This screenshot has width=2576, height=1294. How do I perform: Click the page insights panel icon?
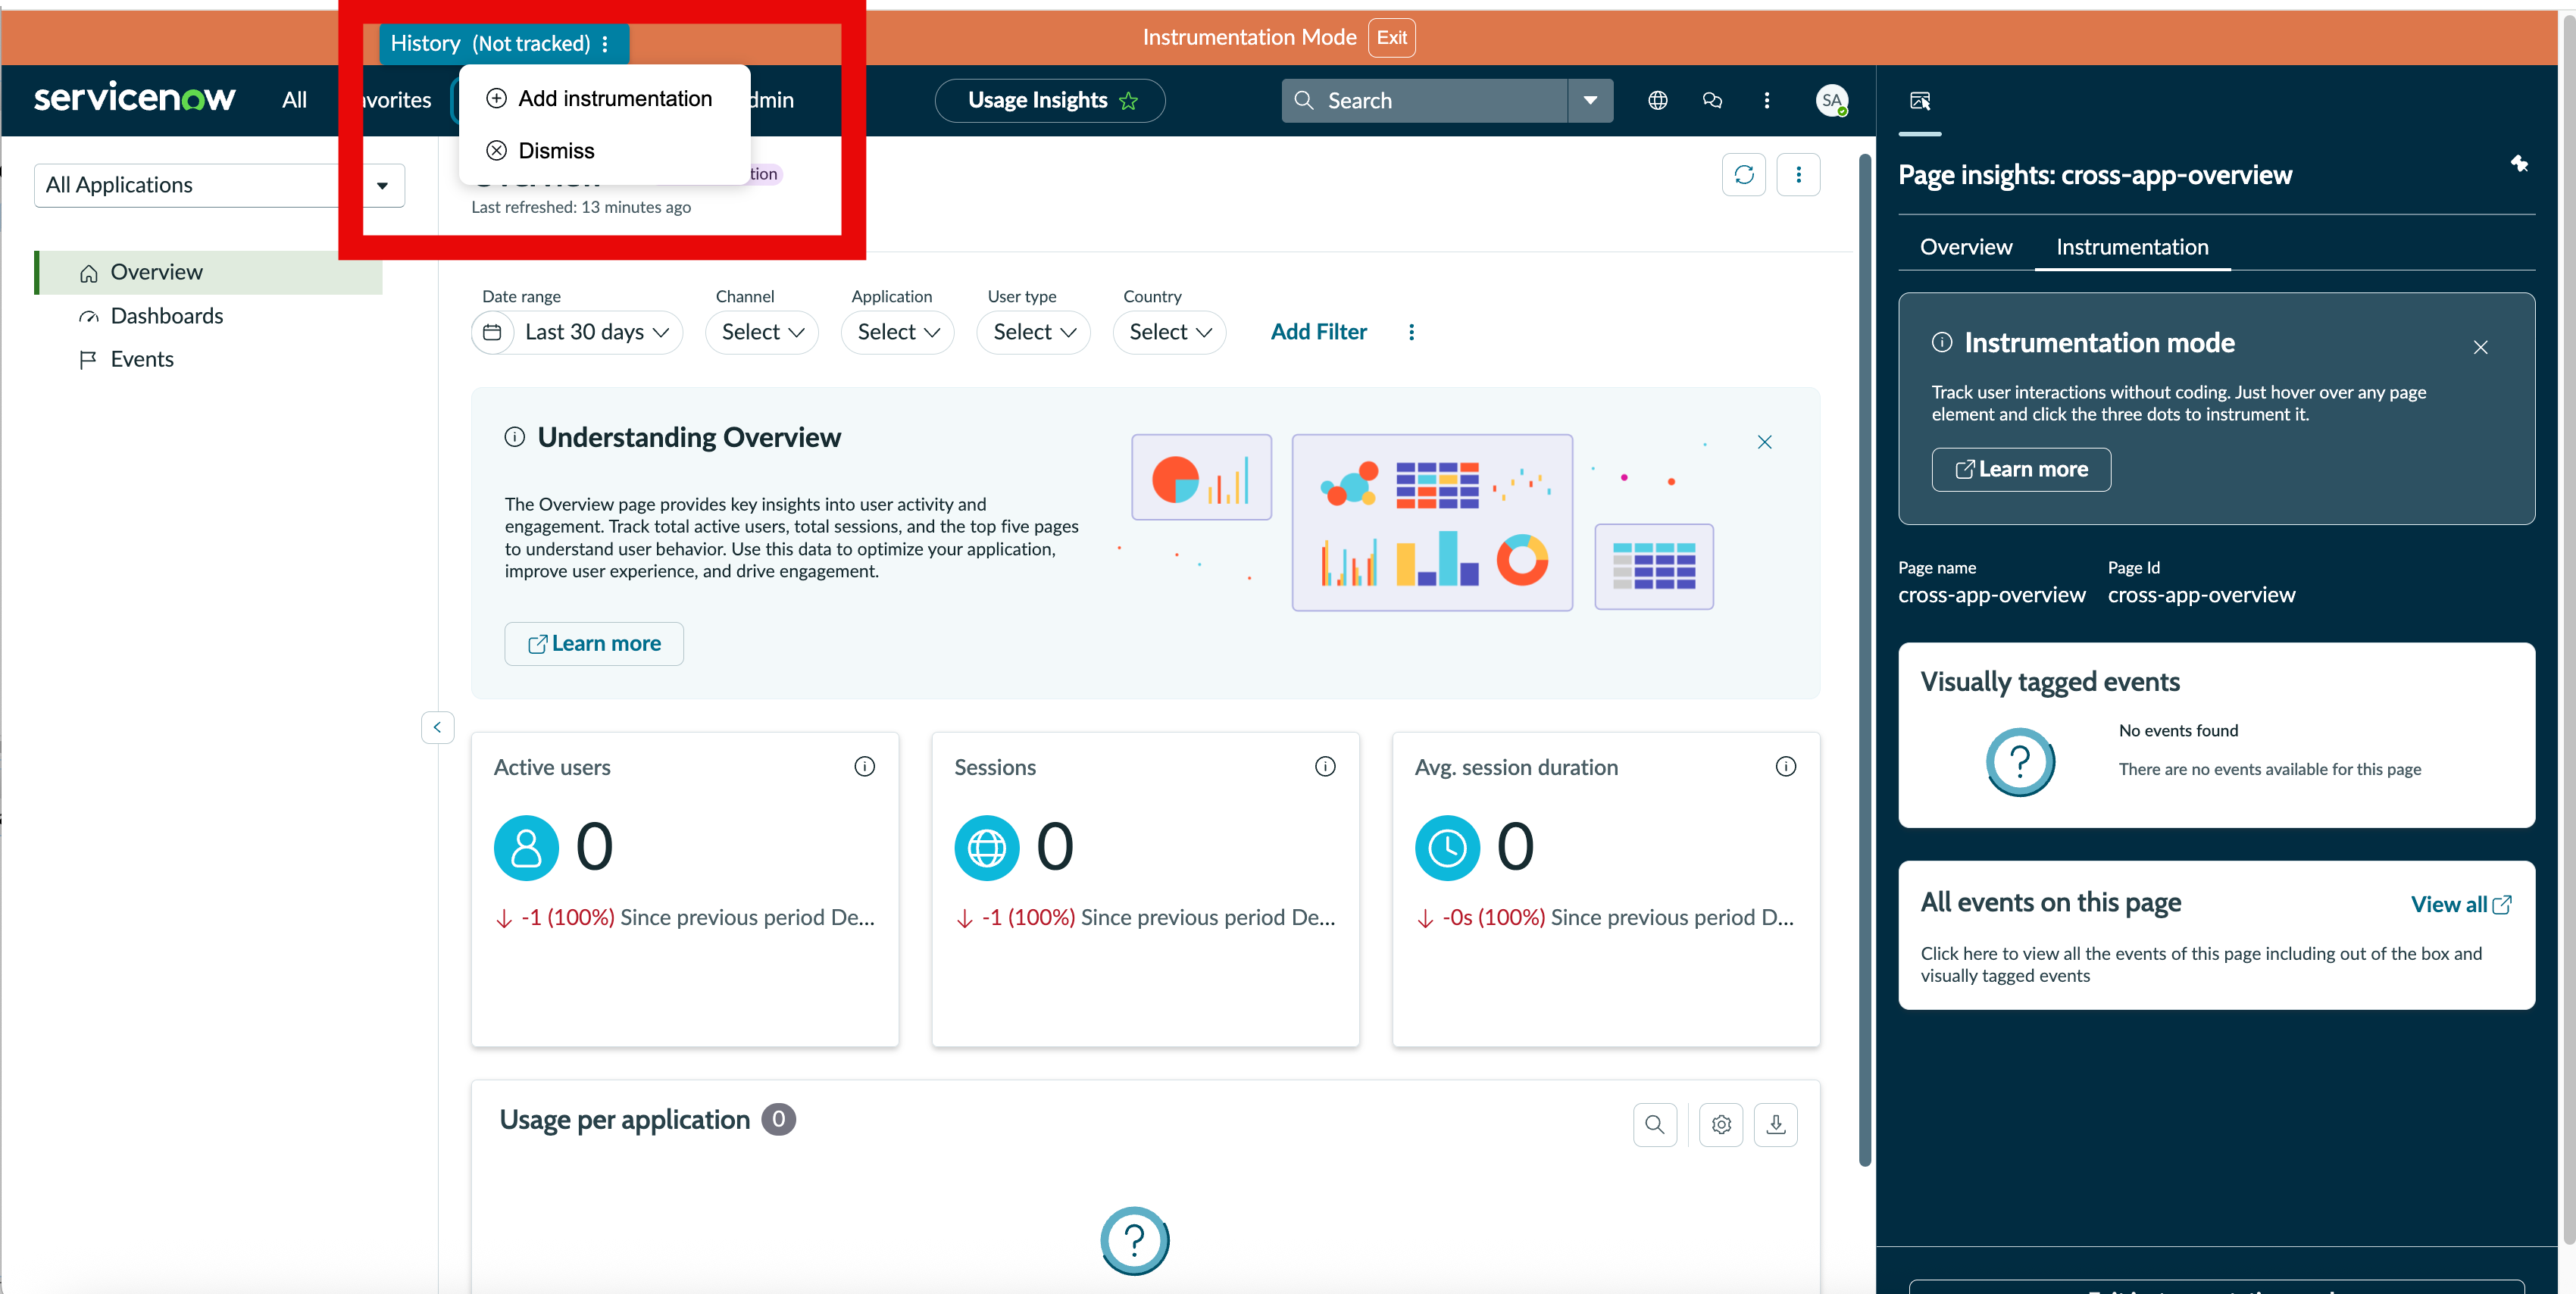(1919, 101)
